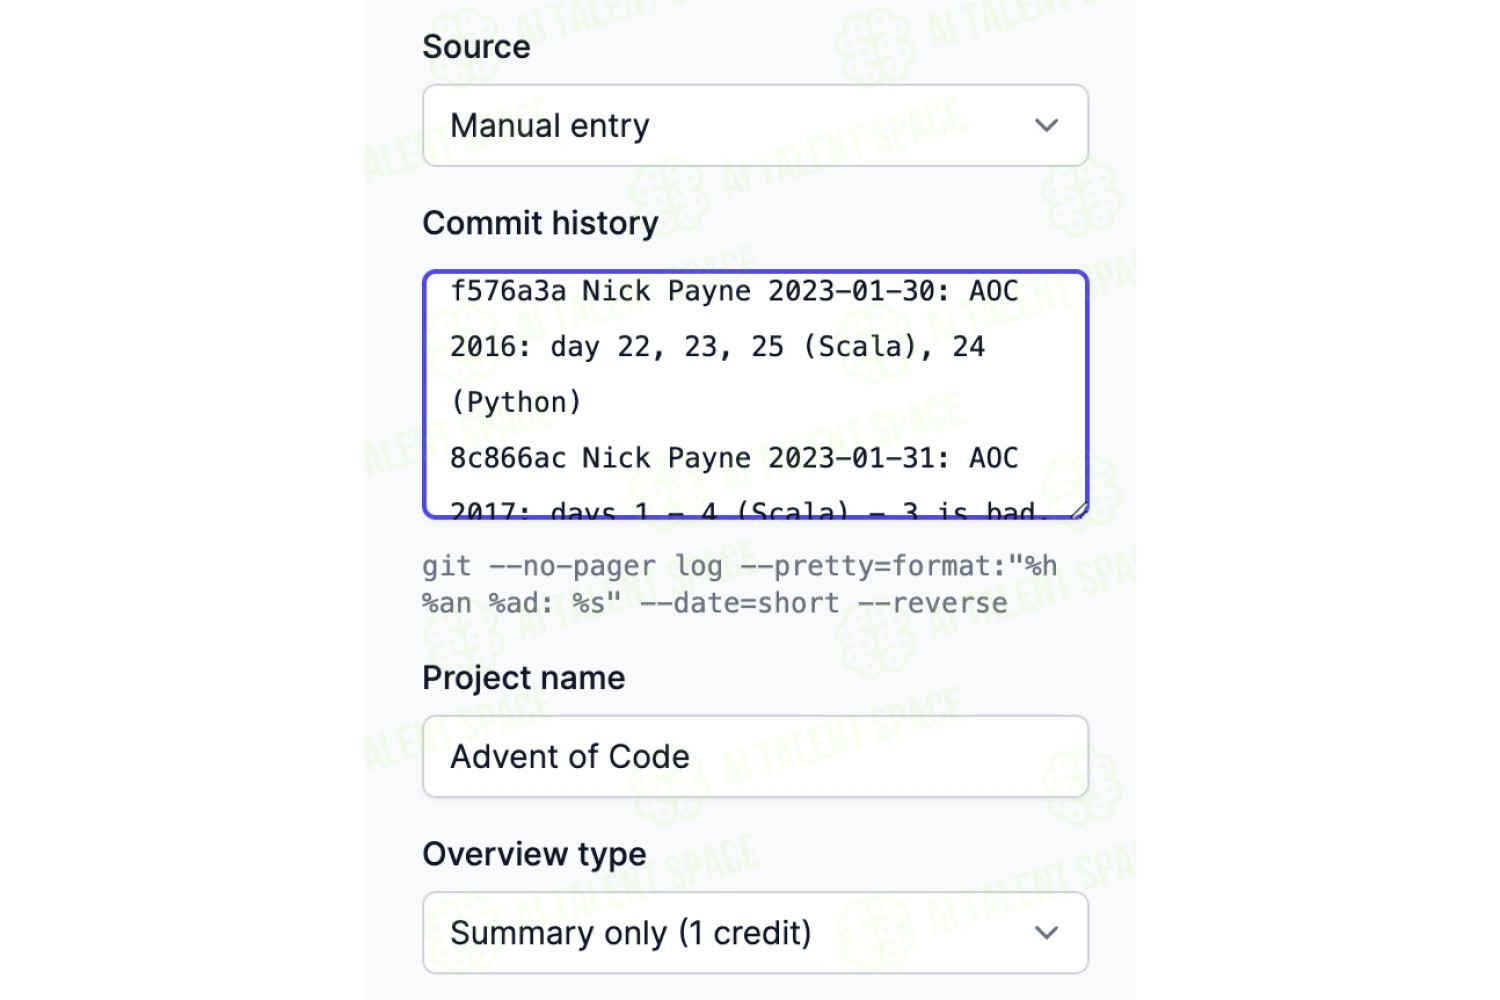Click the Commit history resize handle corner
This screenshot has width=1500, height=1000.
tap(1078, 509)
